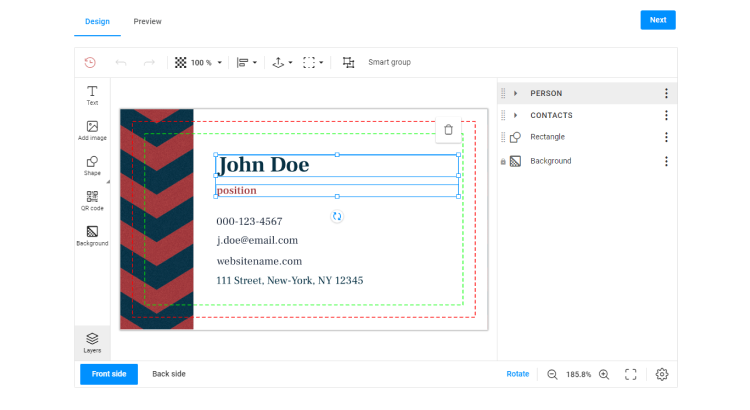
Task: Toggle the Layers panel button
Action: coord(92,343)
